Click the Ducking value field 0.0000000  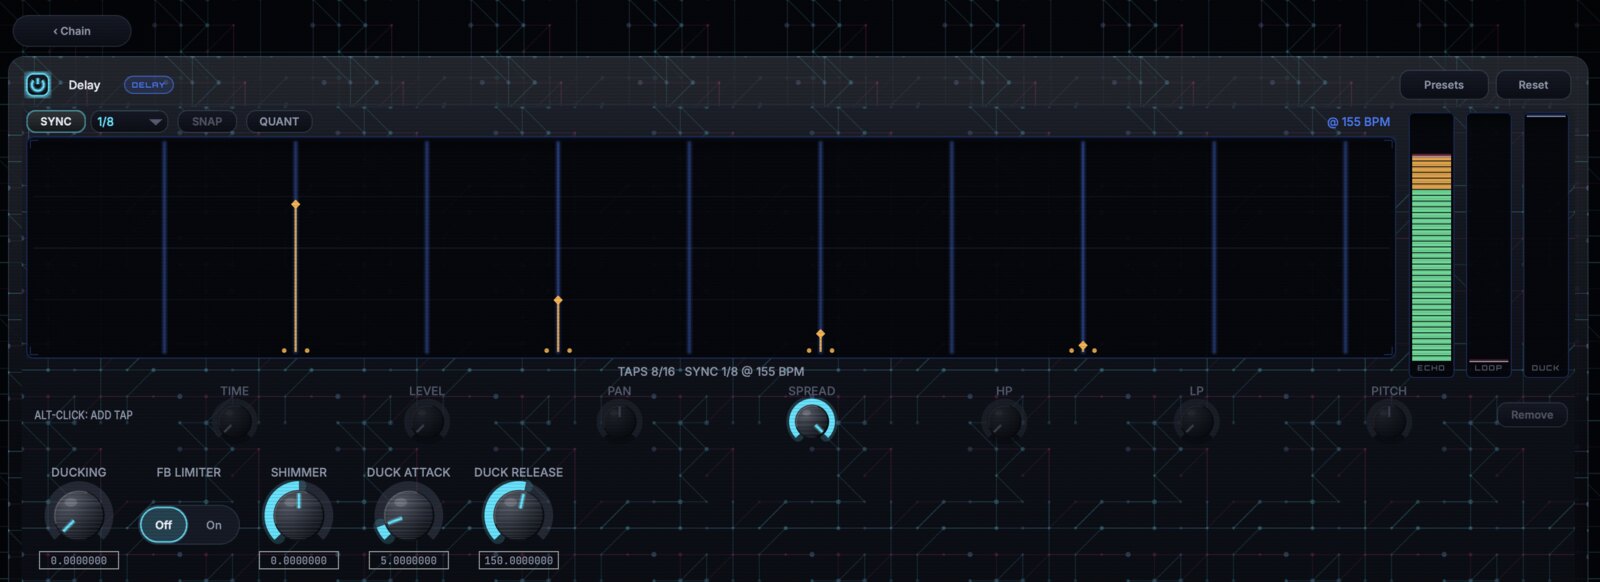(79, 561)
